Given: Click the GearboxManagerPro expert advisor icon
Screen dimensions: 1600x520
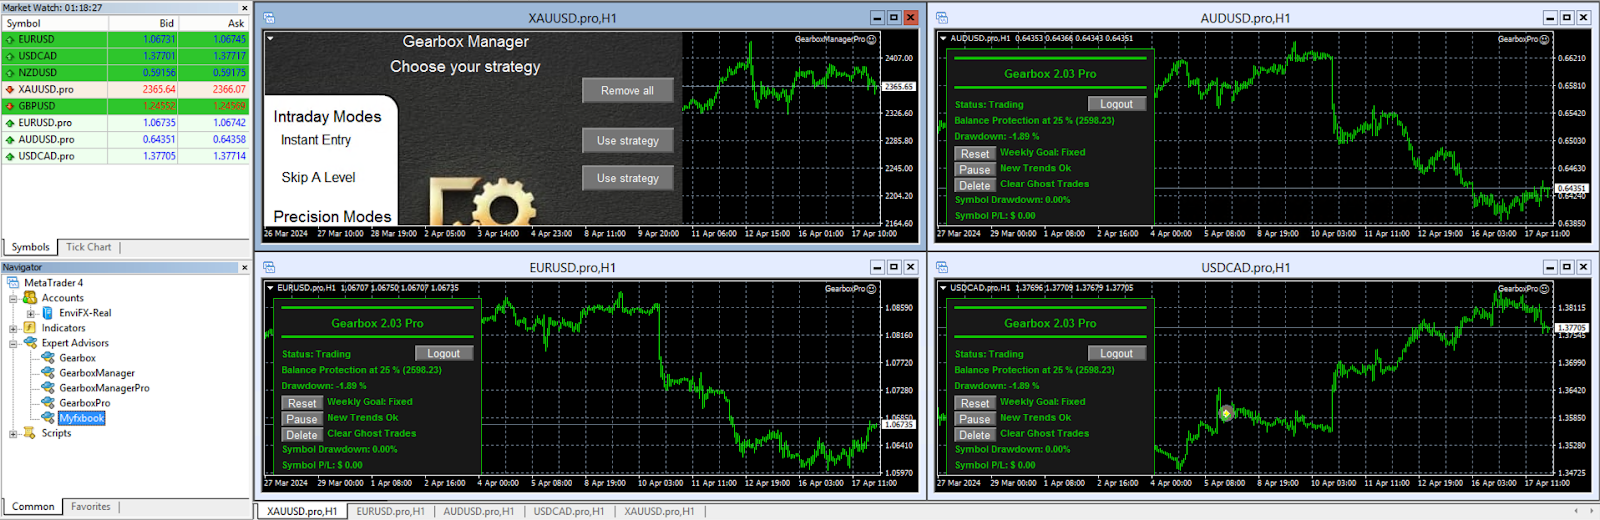Looking at the screenshot, I should pyautogui.click(x=47, y=388).
